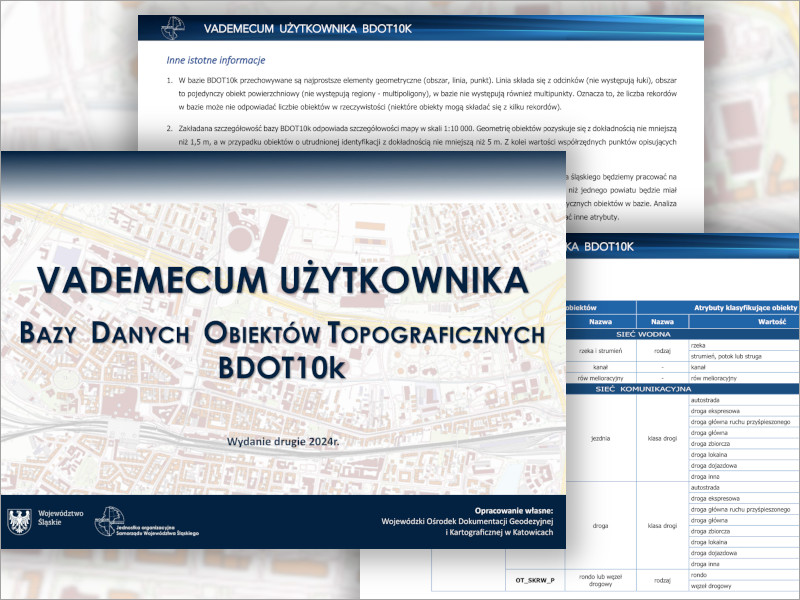Click the 'rondo lub węzeł drogowy' cell
Image resolution: width=800 pixels, height=600 pixels.
601,580
